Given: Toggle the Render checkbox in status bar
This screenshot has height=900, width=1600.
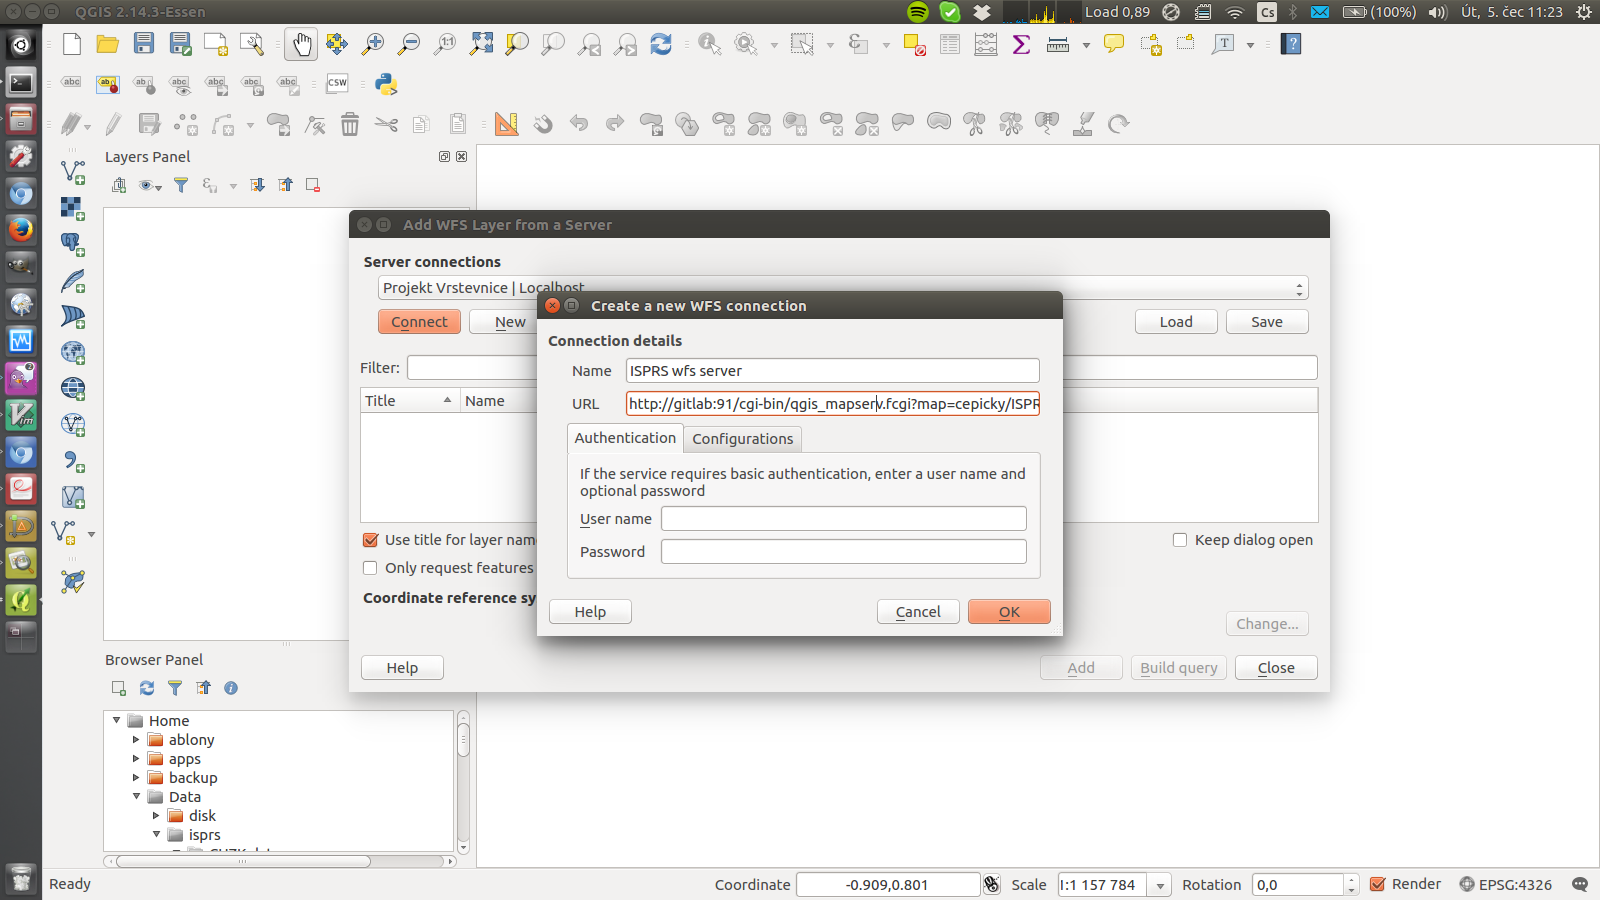Looking at the screenshot, I should click(x=1378, y=884).
